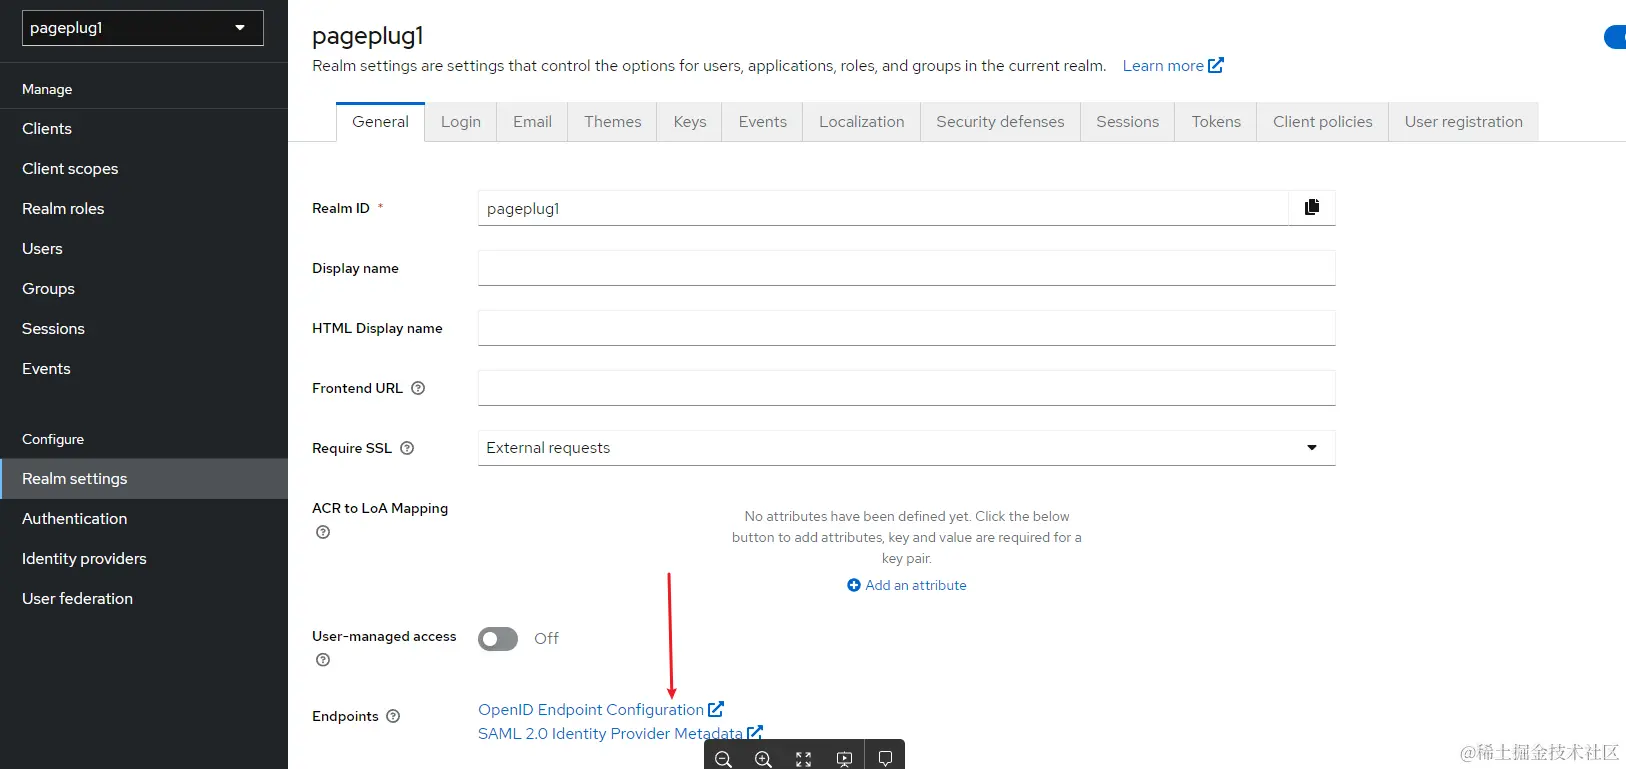Image resolution: width=1626 pixels, height=769 pixels.
Task: Click the pageplug1 page heading
Action: 368,36
